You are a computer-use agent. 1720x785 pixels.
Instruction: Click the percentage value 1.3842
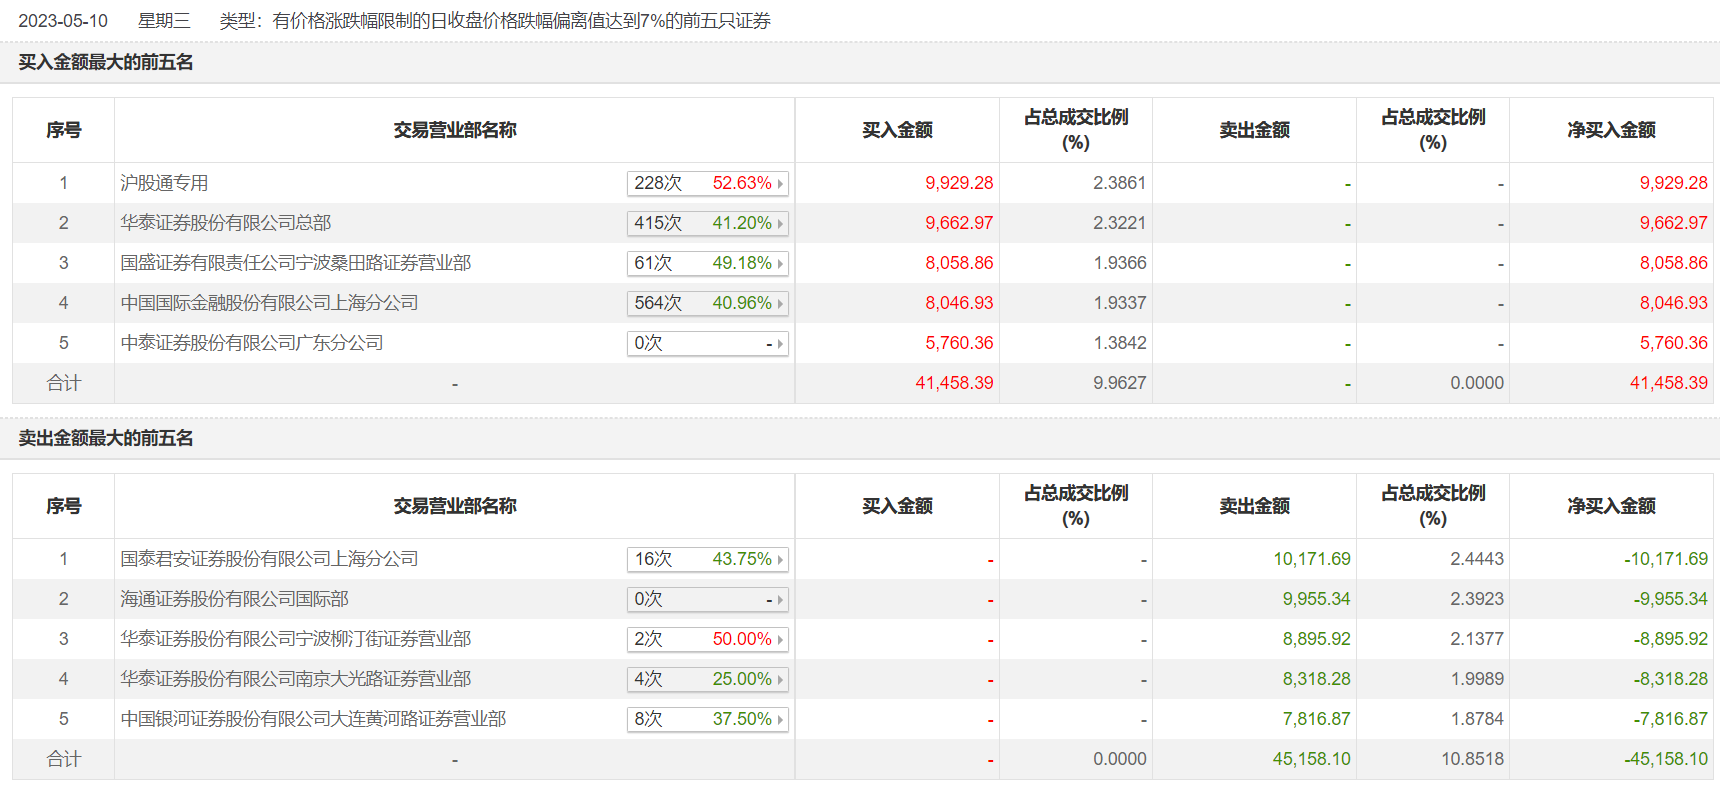pos(1119,343)
